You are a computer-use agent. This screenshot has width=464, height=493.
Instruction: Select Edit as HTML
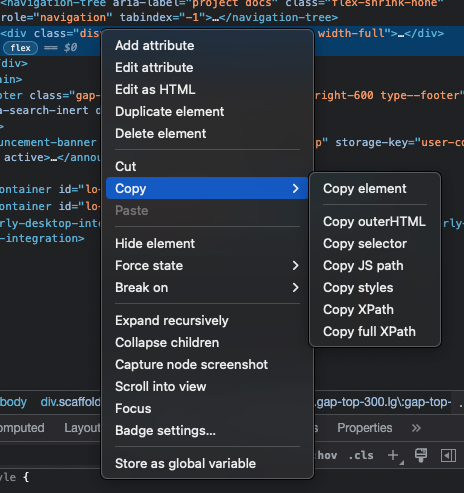pyautogui.click(x=155, y=90)
